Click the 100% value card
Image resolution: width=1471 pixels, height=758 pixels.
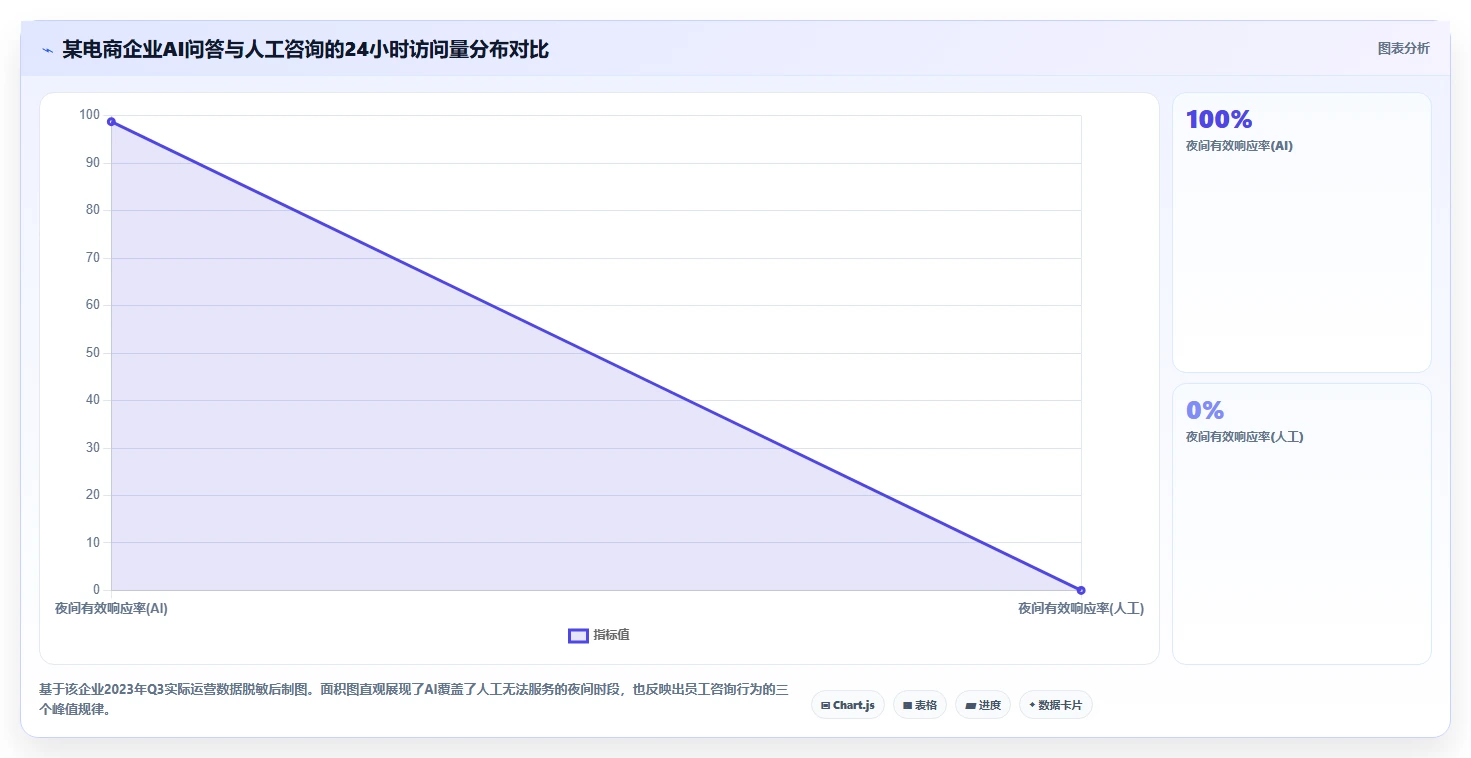point(1301,232)
